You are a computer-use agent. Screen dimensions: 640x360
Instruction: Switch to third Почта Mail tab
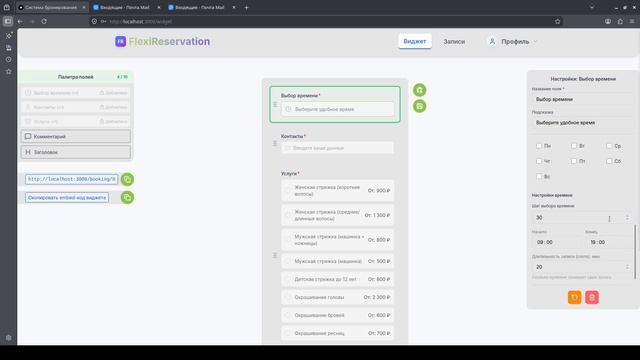click(202, 7)
